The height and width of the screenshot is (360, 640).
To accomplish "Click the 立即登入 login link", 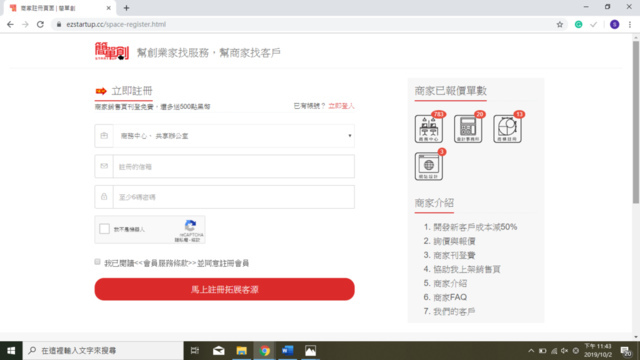I will click(x=341, y=106).
